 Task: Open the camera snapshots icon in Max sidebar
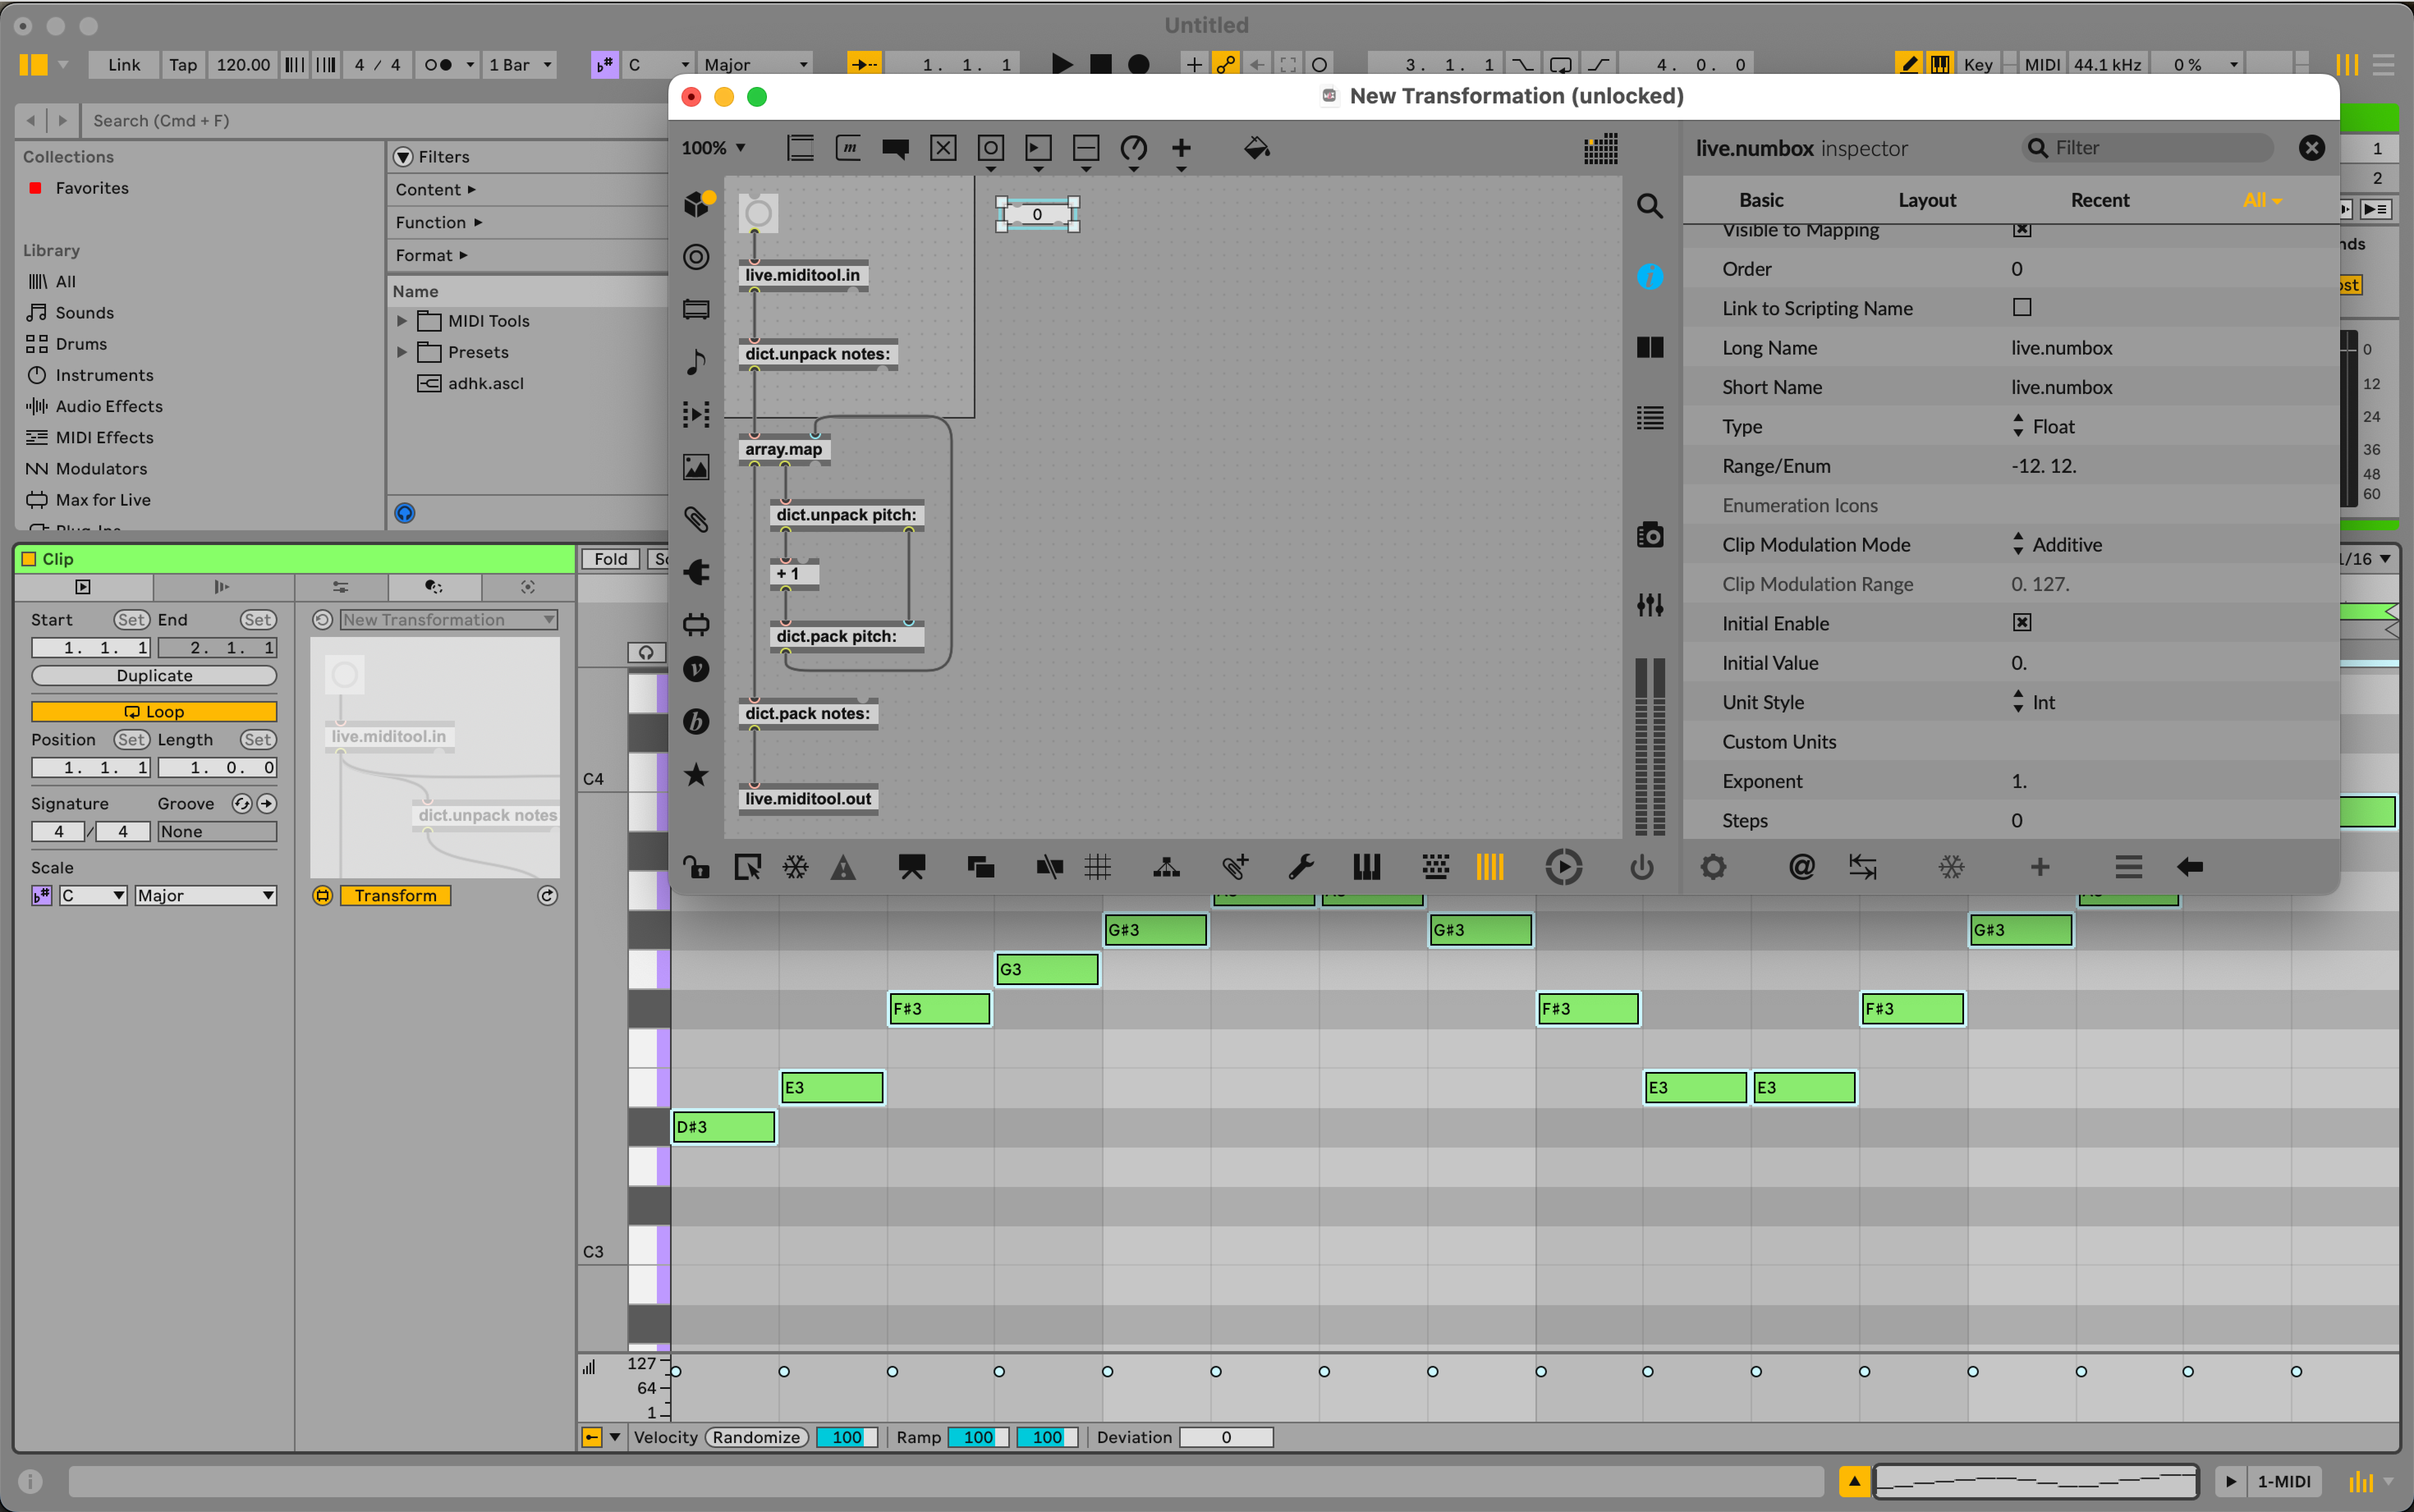(1649, 535)
